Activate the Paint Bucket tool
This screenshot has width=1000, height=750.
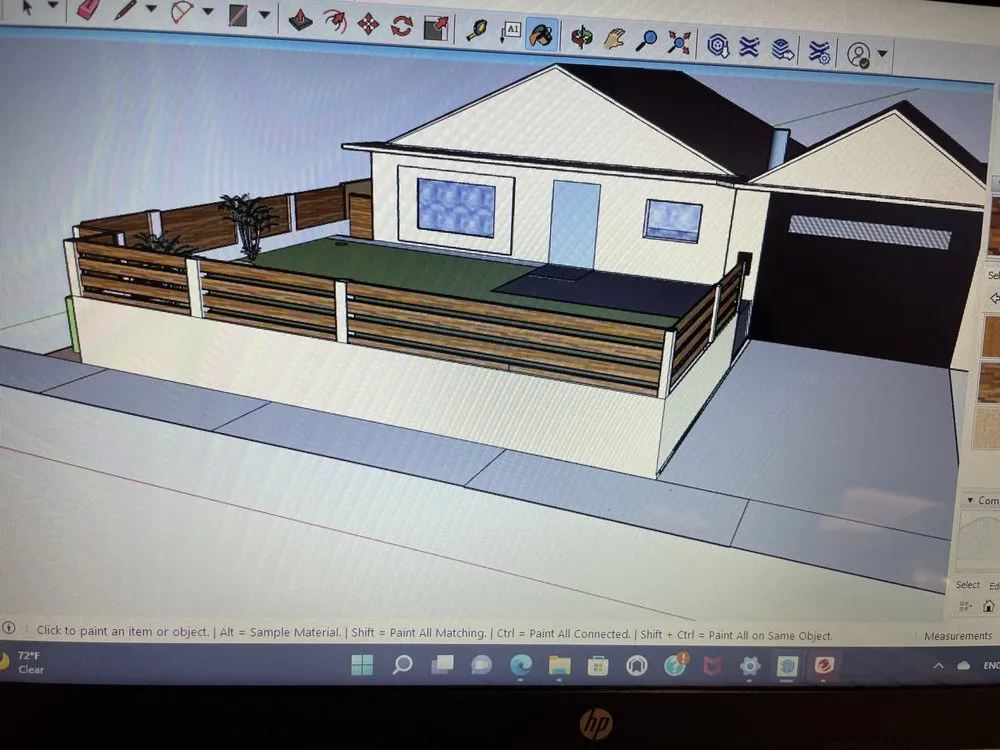coord(541,35)
